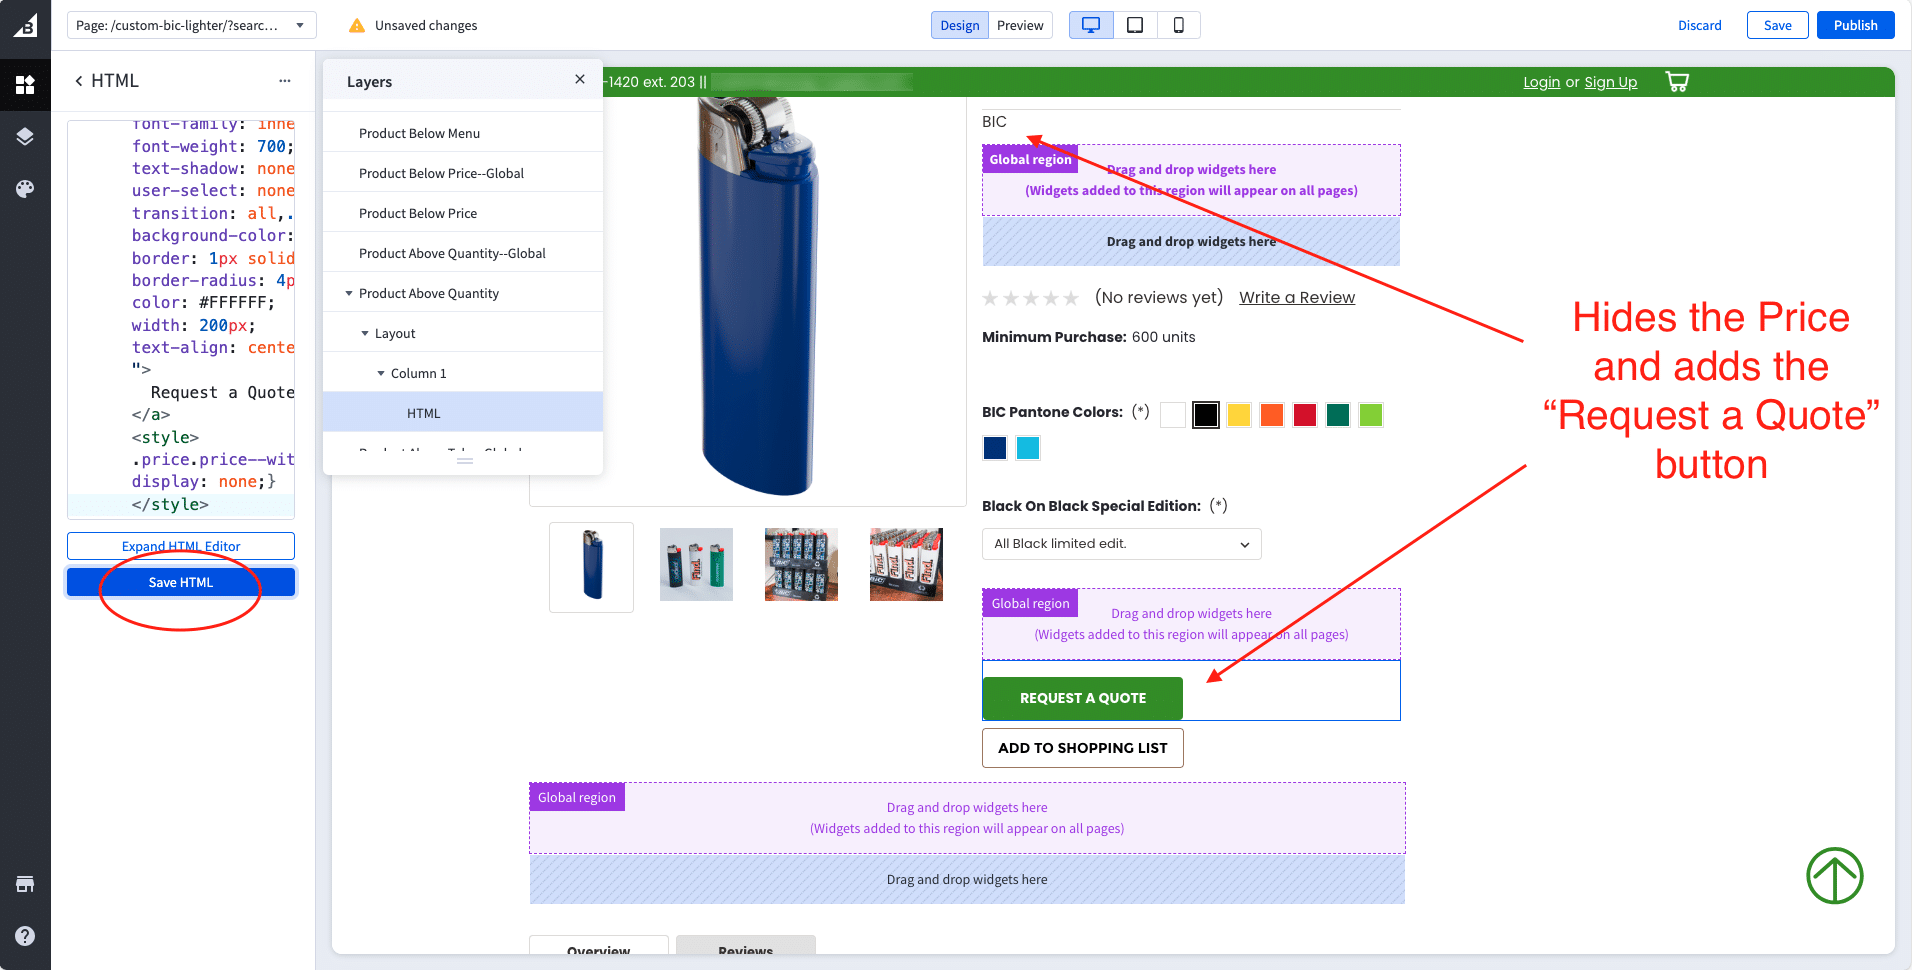The height and width of the screenshot is (970, 1912).
Task: Click the upper Product Below Price drop zone
Action: coord(1191,242)
